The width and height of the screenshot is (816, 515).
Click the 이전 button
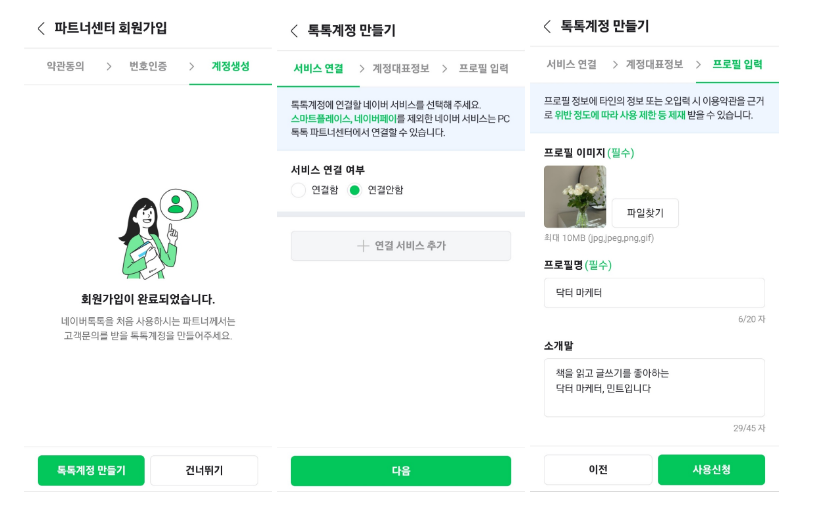click(598, 470)
